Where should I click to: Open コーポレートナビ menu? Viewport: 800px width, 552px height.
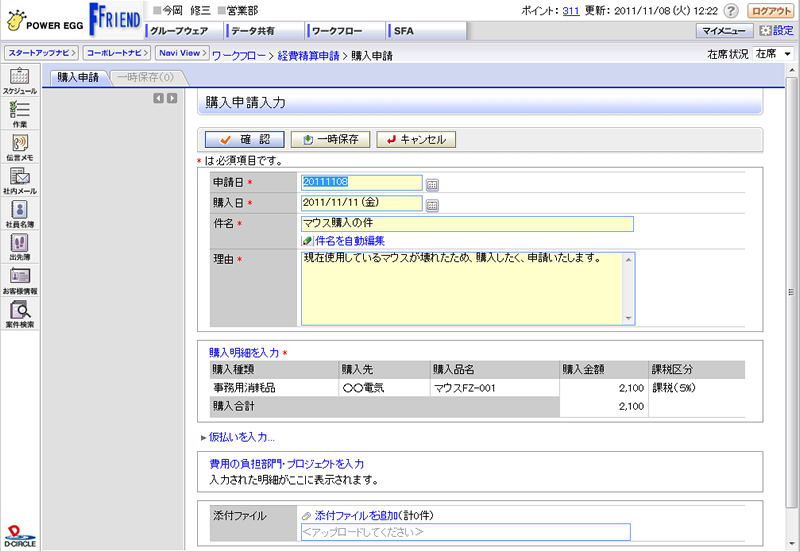coord(117,53)
